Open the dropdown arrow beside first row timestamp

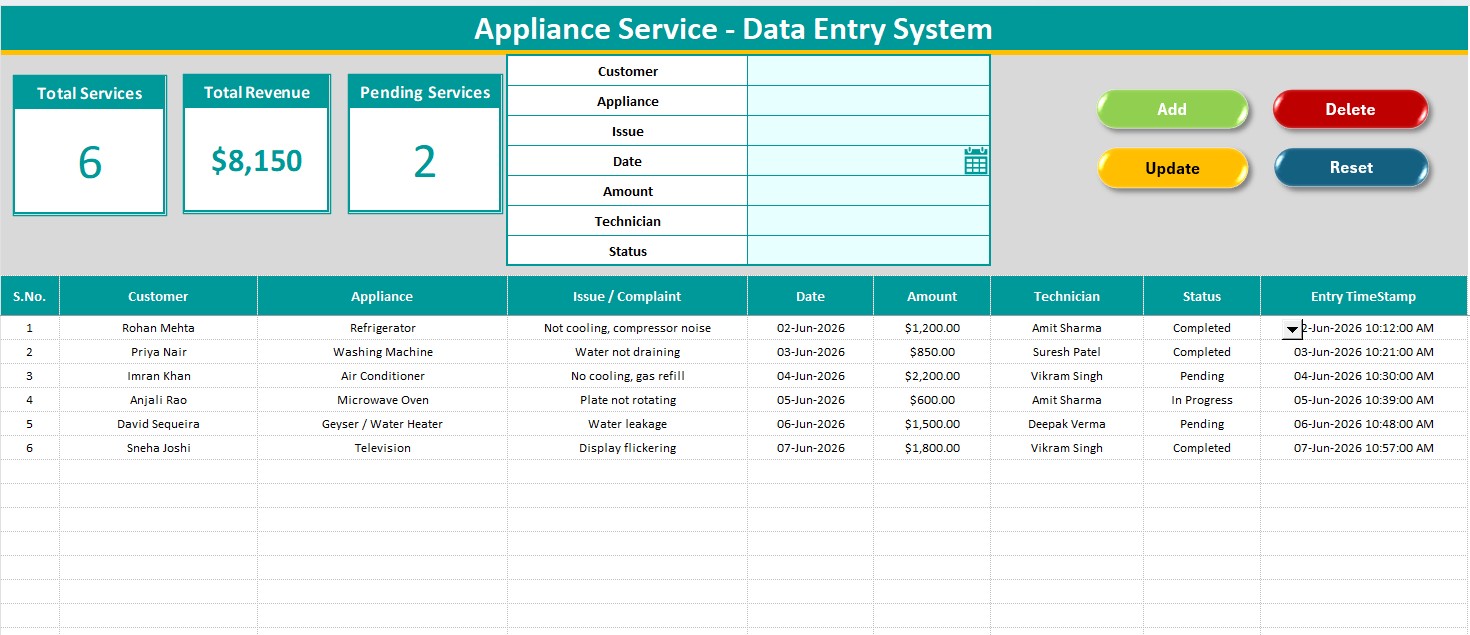tap(1292, 329)
